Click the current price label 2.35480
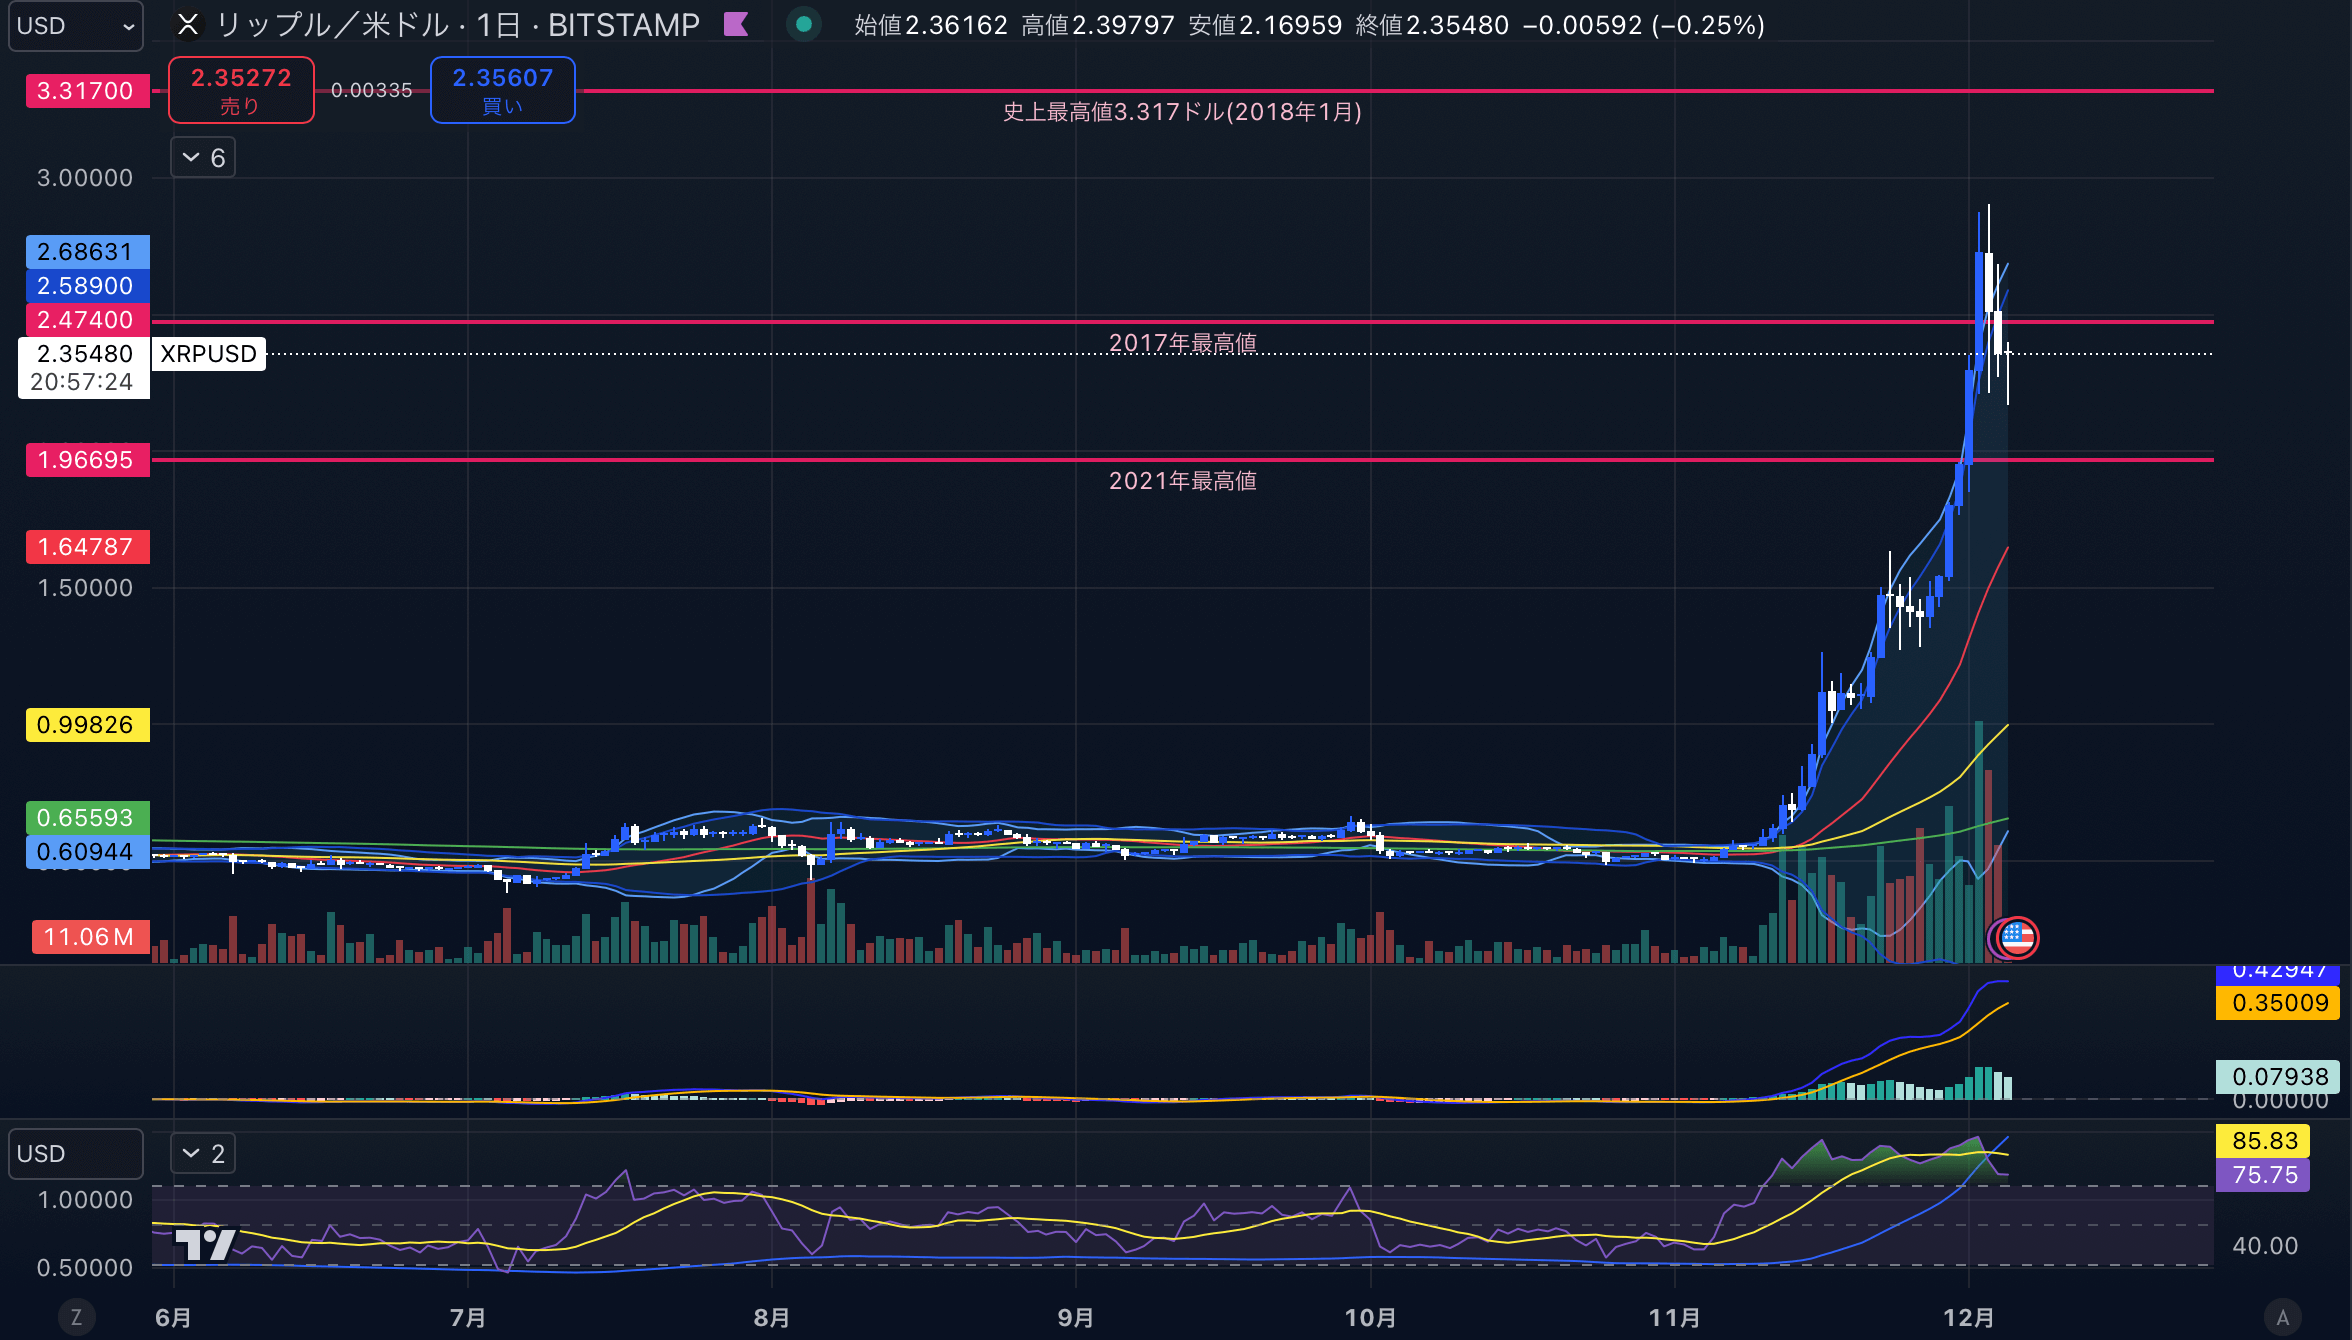Image resolution: width=2352 pixels, height=1340 pixels. click(x=85, y=354)
